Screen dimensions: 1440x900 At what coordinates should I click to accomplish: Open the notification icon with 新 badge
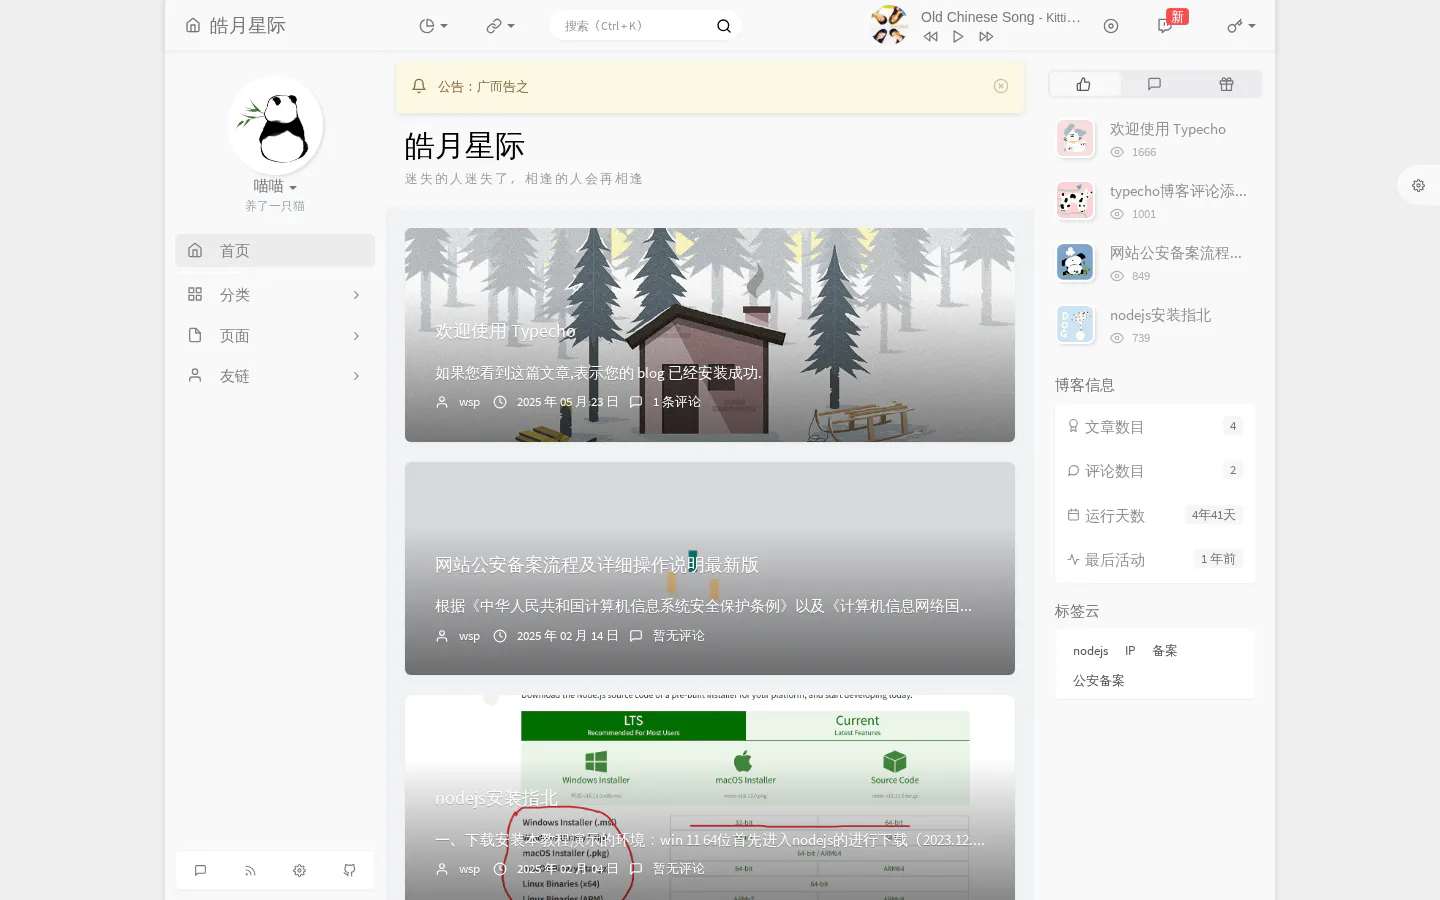1165,26
